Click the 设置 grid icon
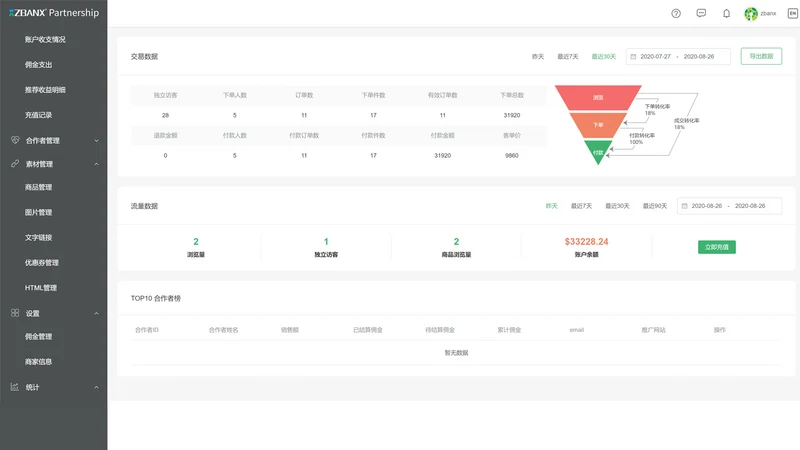 [x=15, y=313]
